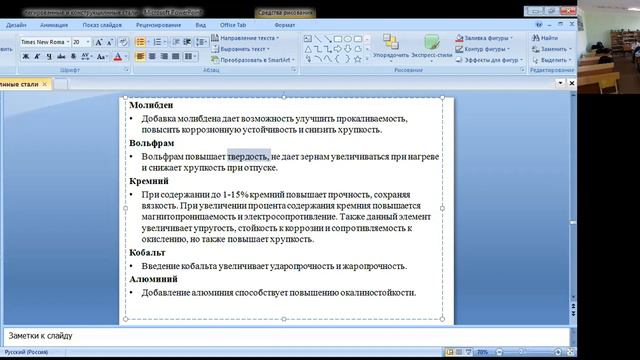Viewport: 640px width, 360px height.
Task: Open font color dropdown arrow
Action: [x=126, y=56]
